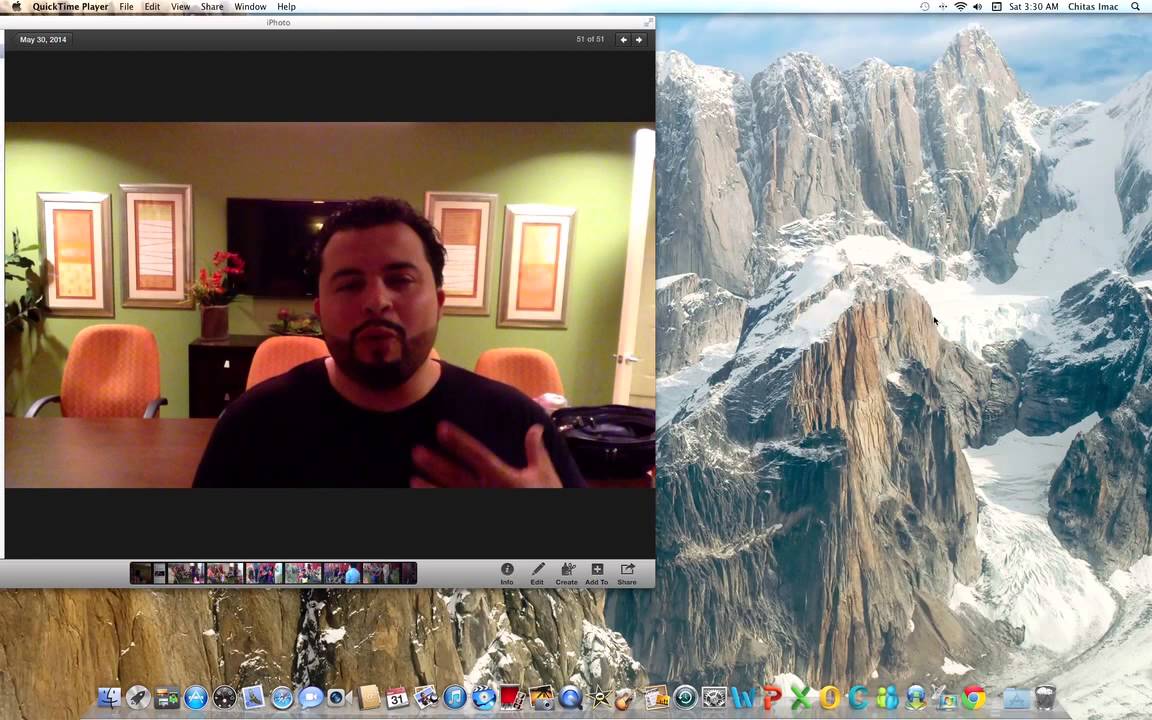
Task: Click the Time Machine menu bar icon
Action: [924, 7]
